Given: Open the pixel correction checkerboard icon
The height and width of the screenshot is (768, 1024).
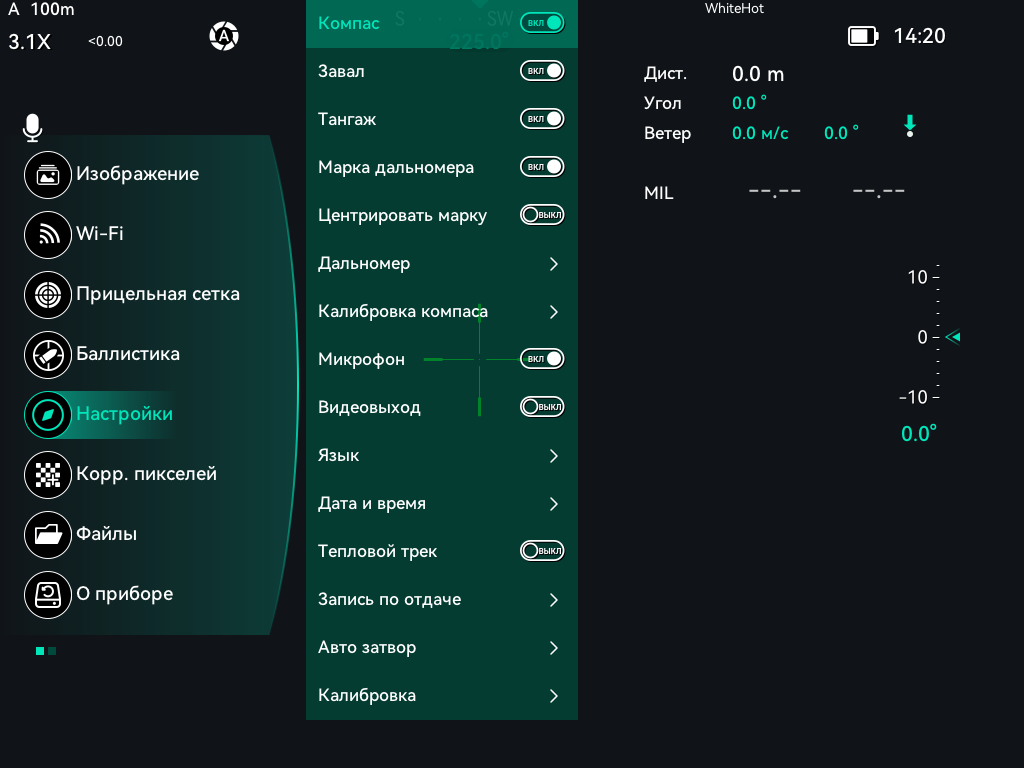Looking at the screenshot, I should pyautogui.click(x=48, y=475).
